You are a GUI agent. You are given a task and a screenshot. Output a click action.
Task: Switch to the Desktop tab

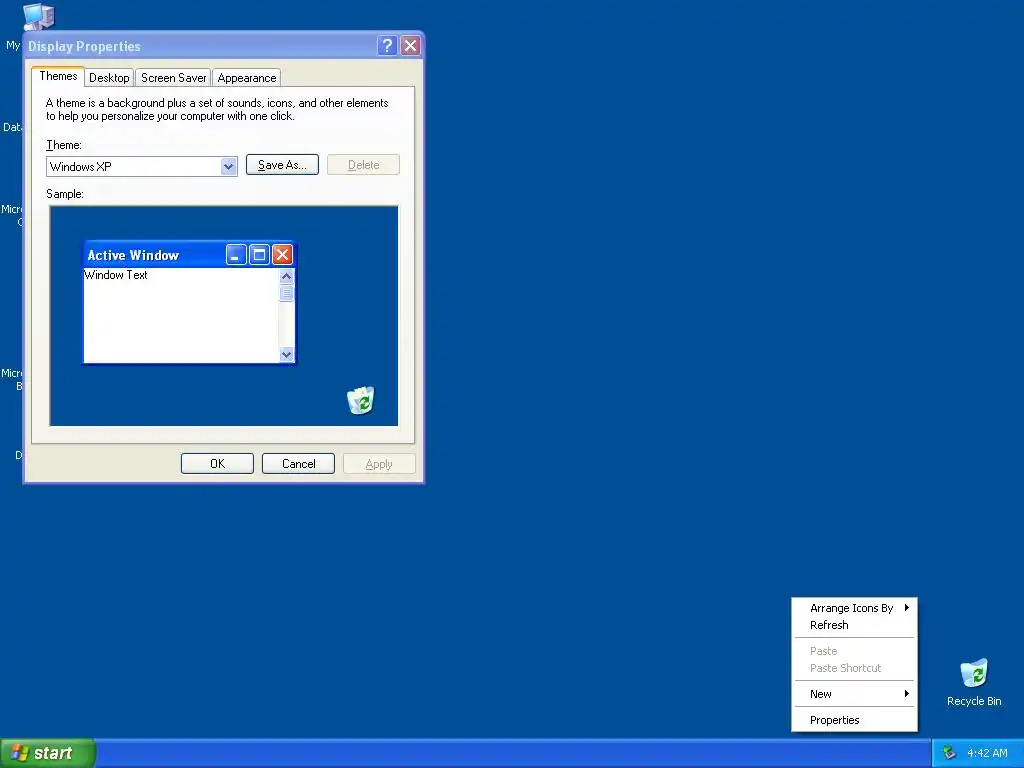tap(109, 78)
